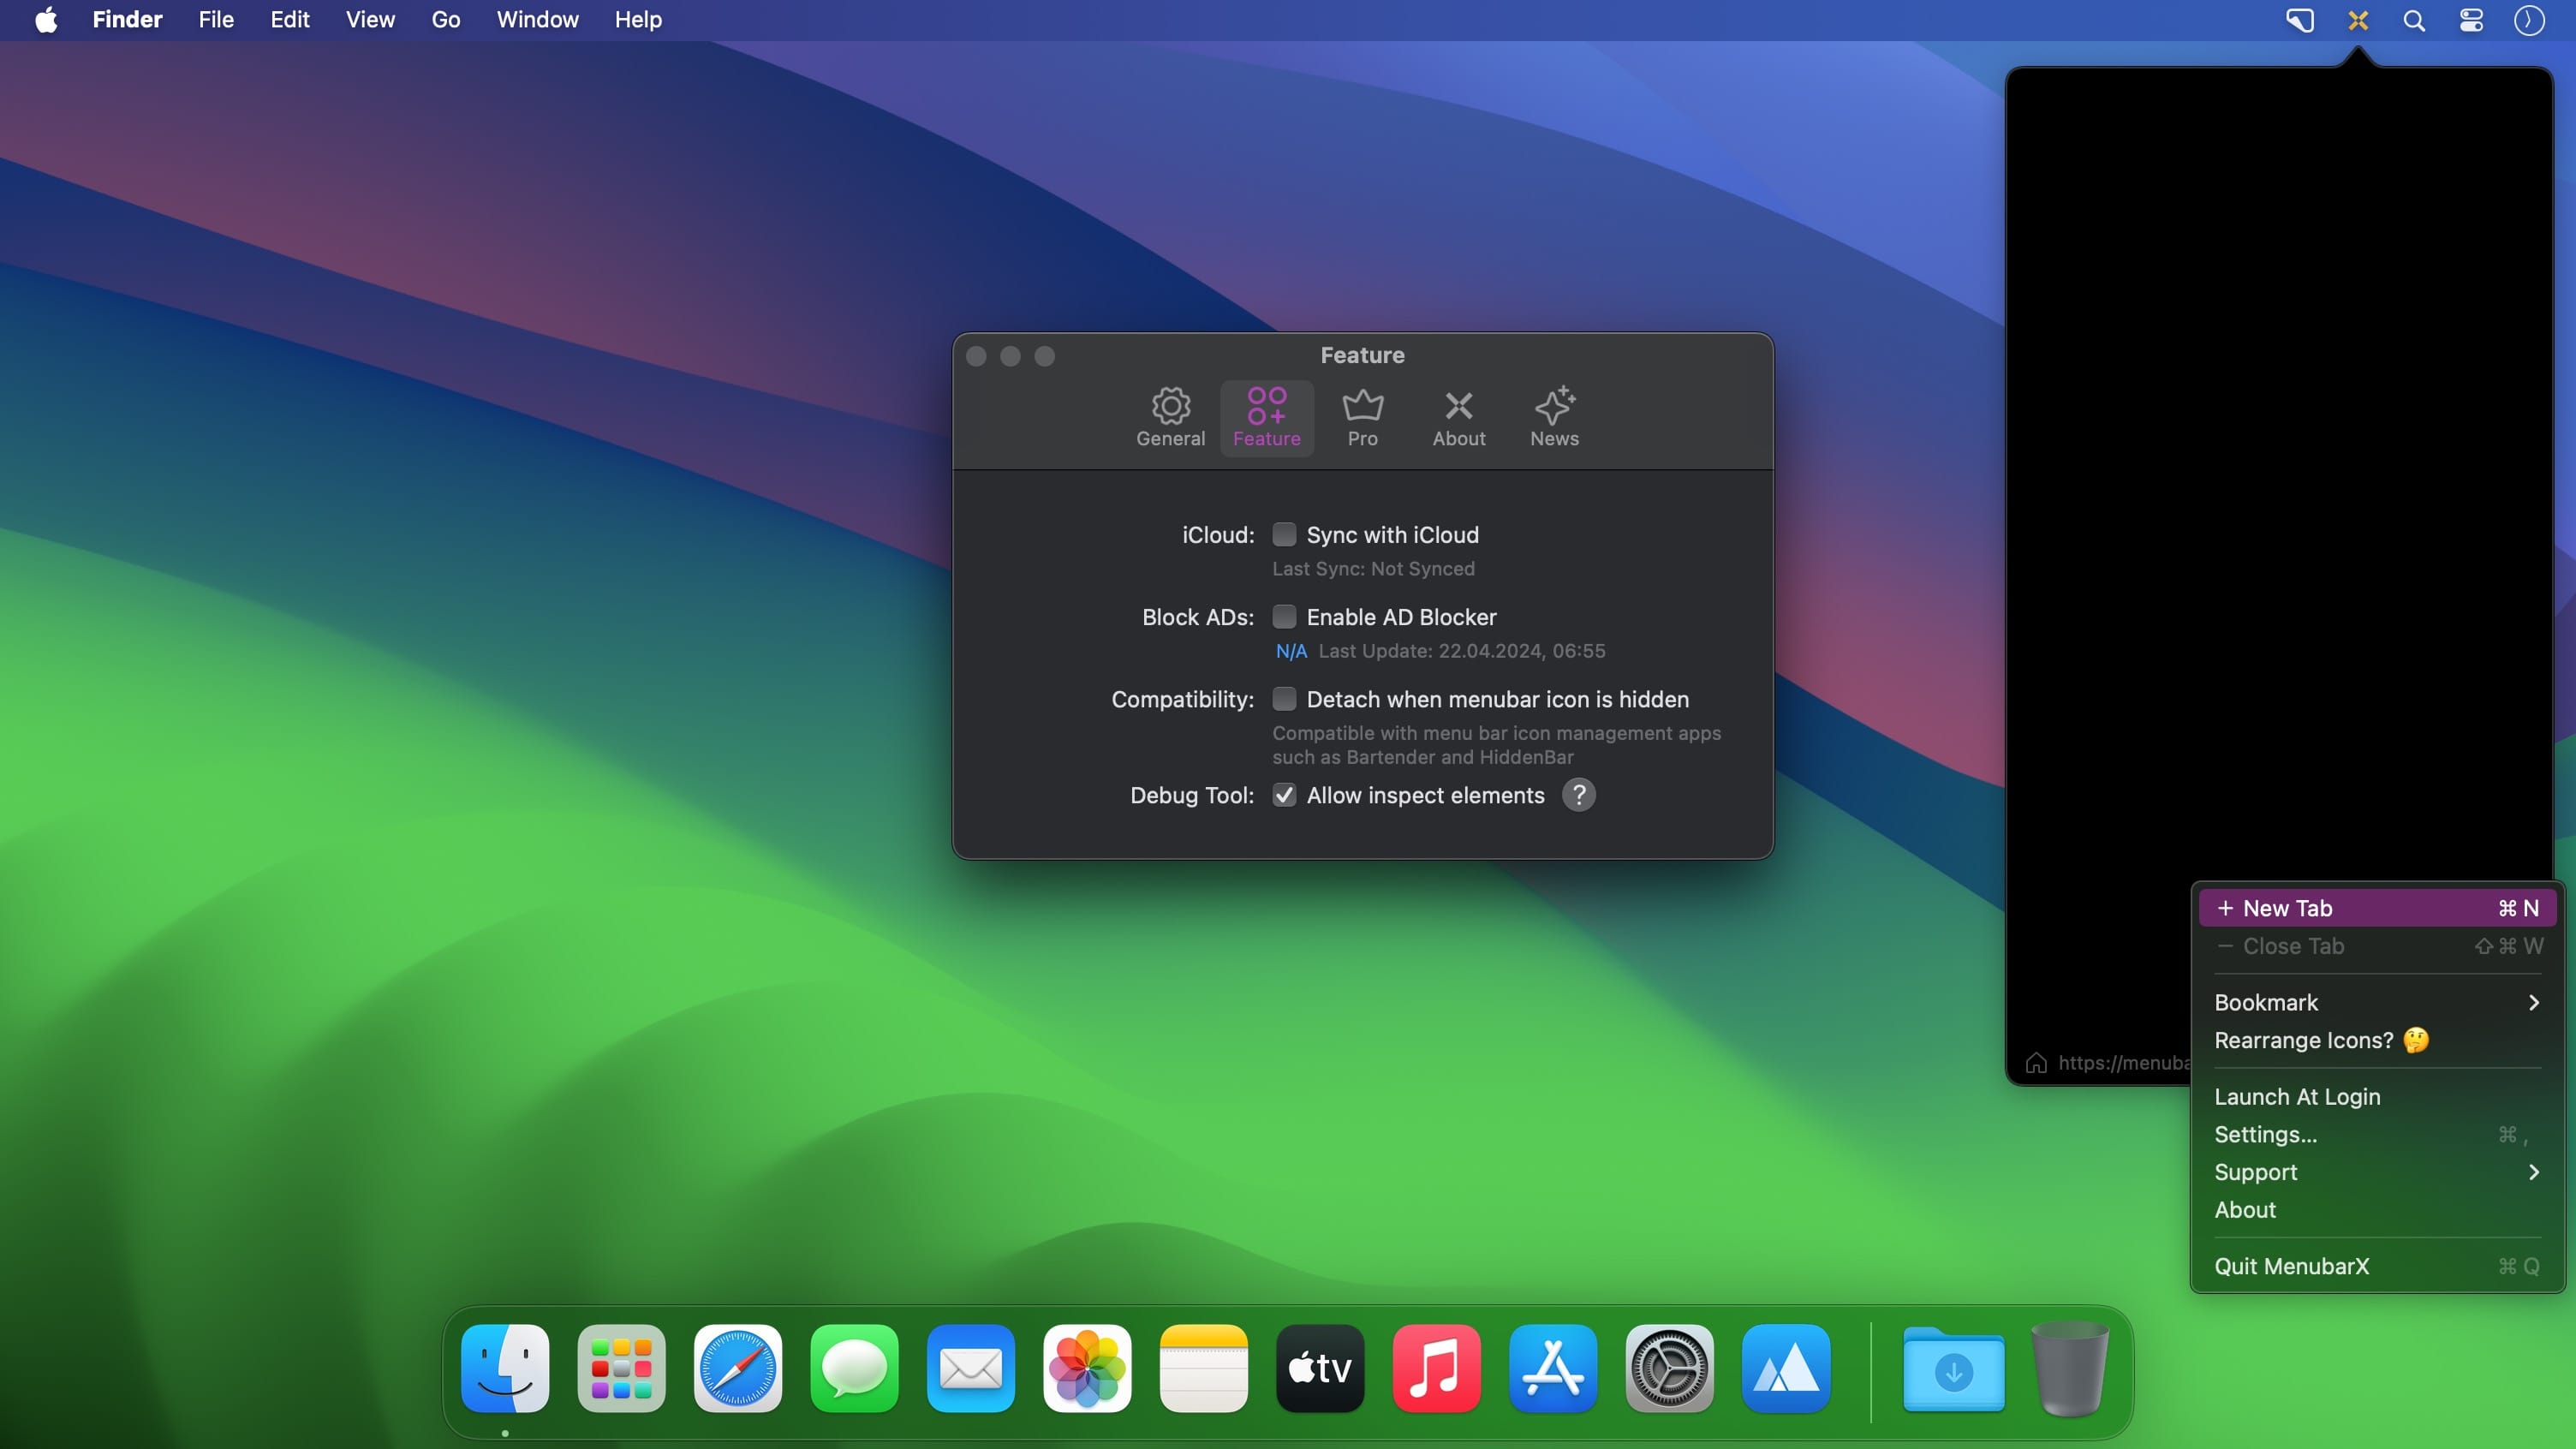Expand the Support submenu

2377,1172
